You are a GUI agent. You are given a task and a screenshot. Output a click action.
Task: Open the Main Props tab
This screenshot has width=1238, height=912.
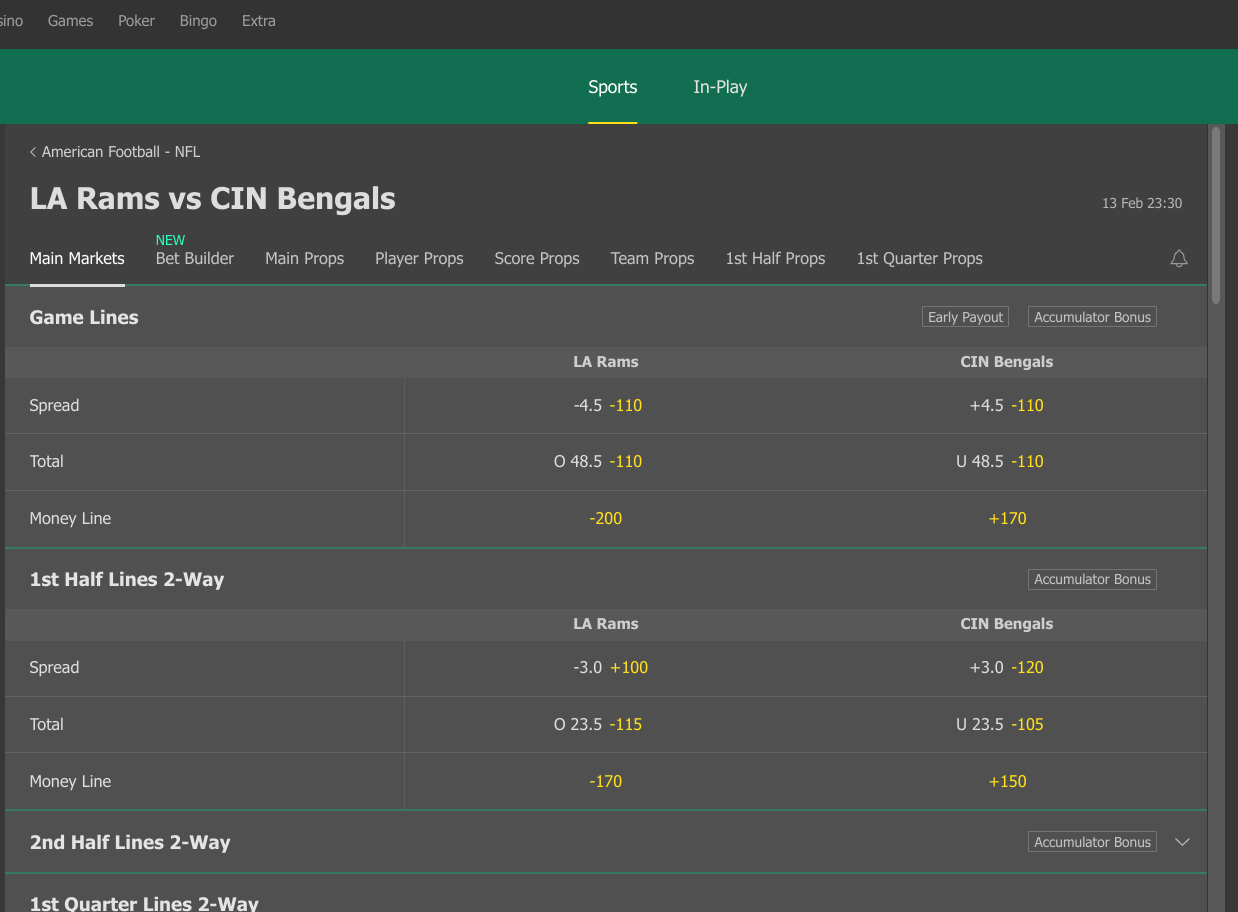[x=304, y=258]
